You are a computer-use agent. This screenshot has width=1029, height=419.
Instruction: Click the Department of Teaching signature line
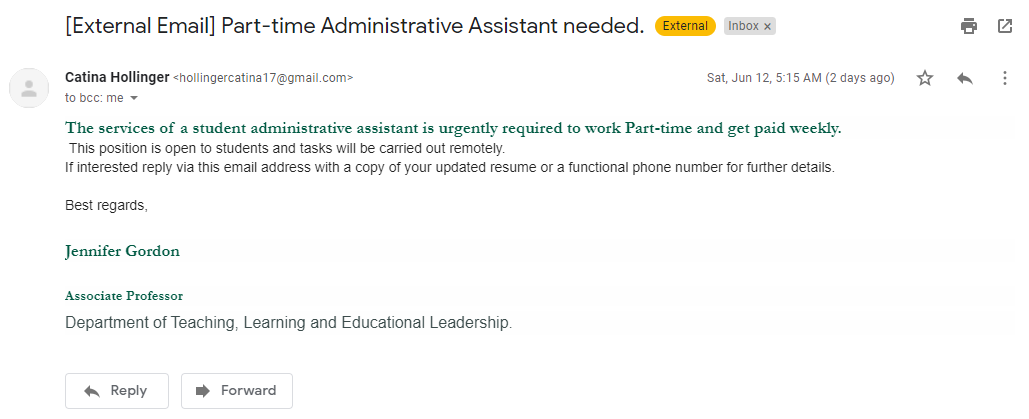pos(288,323)
